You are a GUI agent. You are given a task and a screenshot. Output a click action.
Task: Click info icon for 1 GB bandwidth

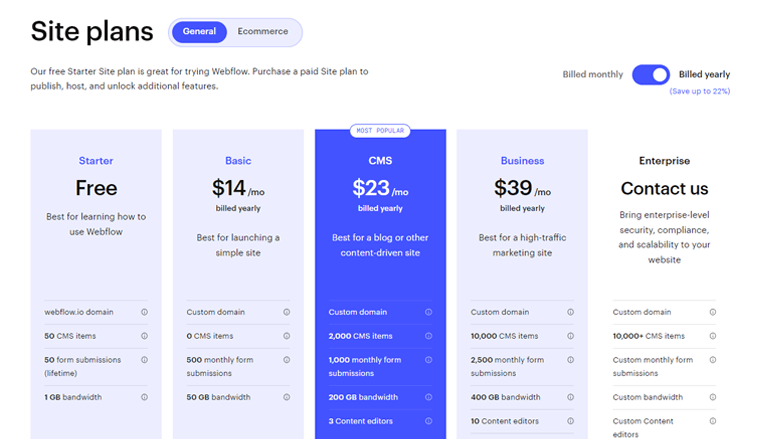point(144,397)
